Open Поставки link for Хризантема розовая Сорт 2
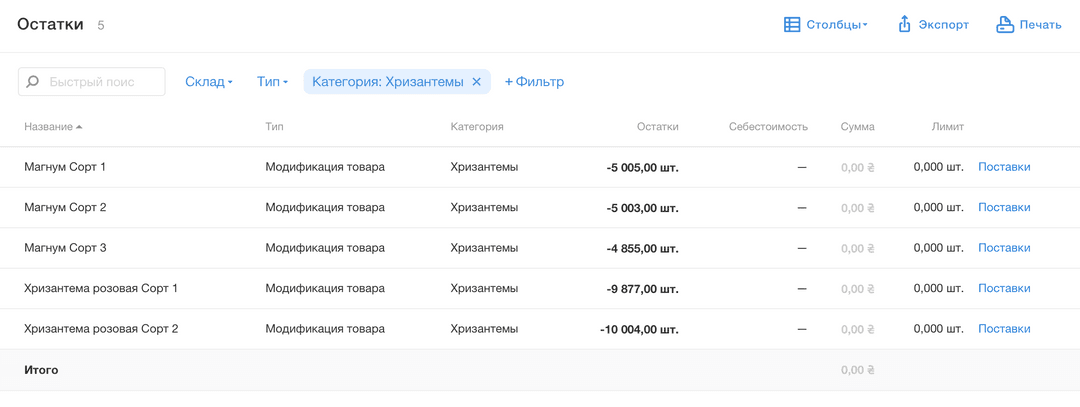The image size is (1080, 407). 1004,329
